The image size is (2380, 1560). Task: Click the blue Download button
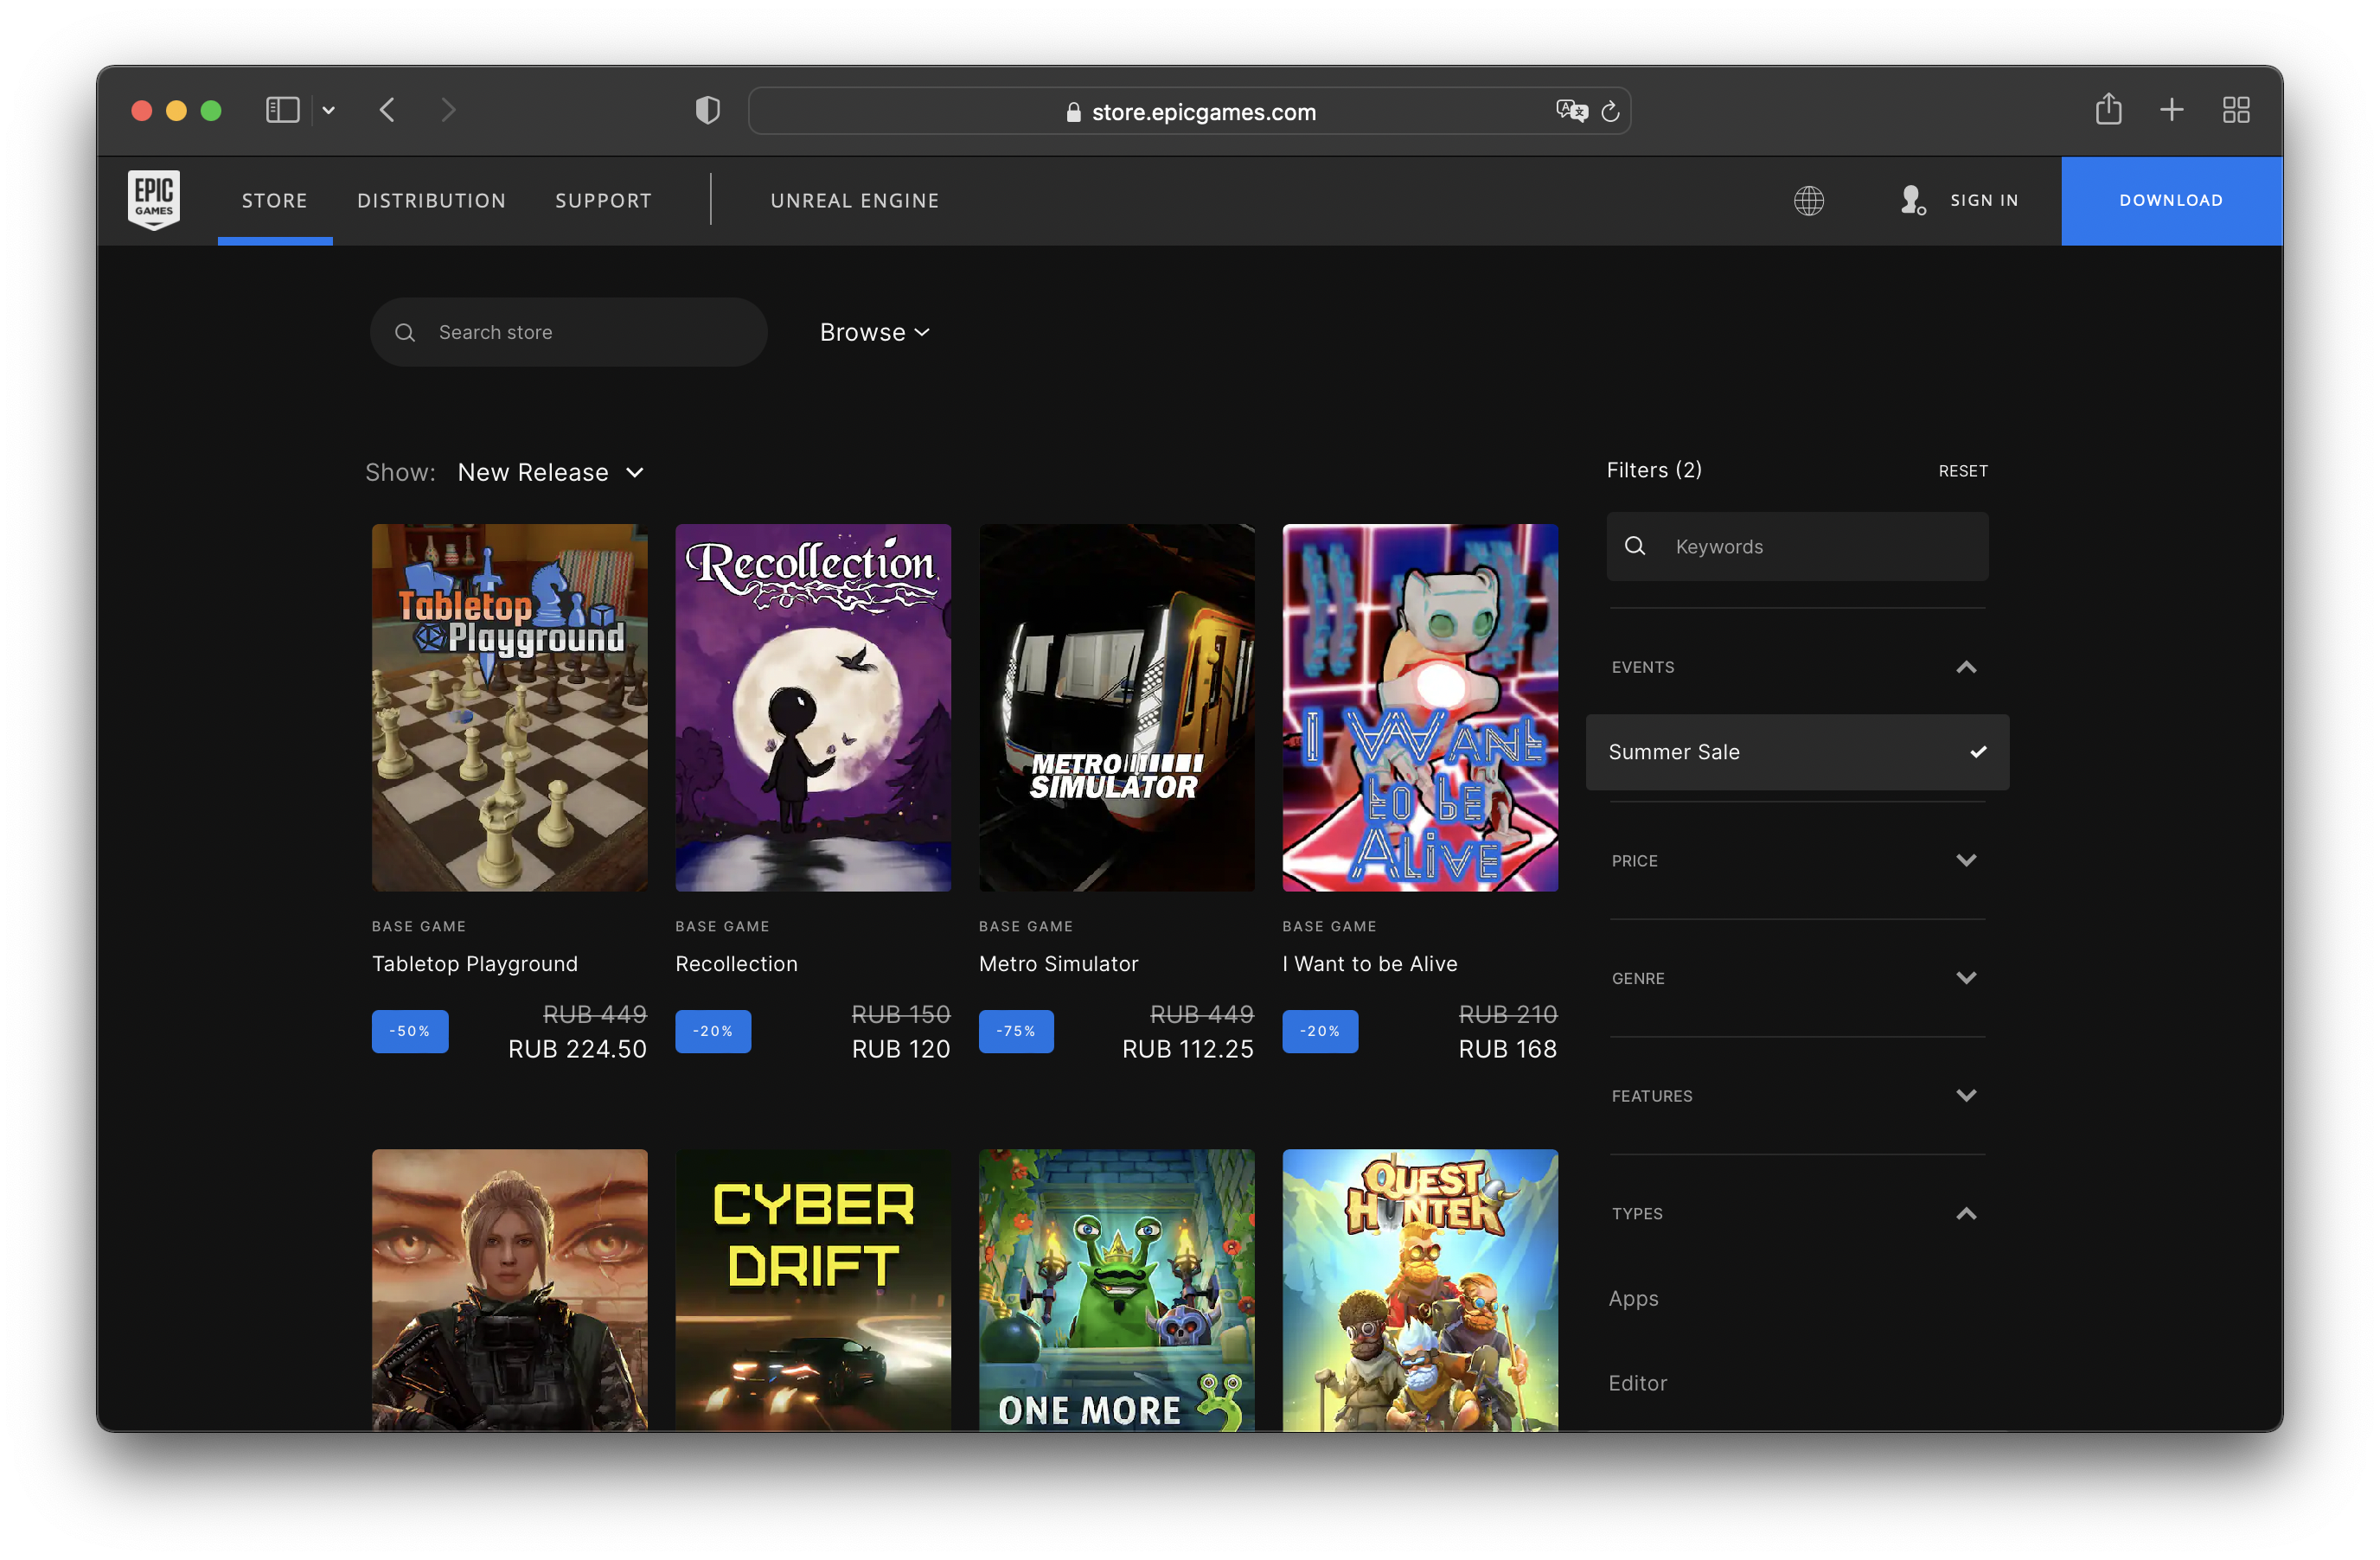2170,201
